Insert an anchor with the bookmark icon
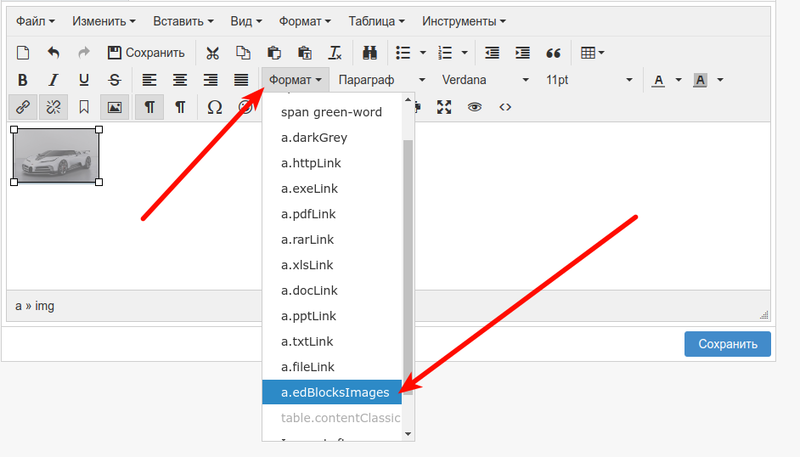The image size is (800, 457). click(x=84, y=107)
